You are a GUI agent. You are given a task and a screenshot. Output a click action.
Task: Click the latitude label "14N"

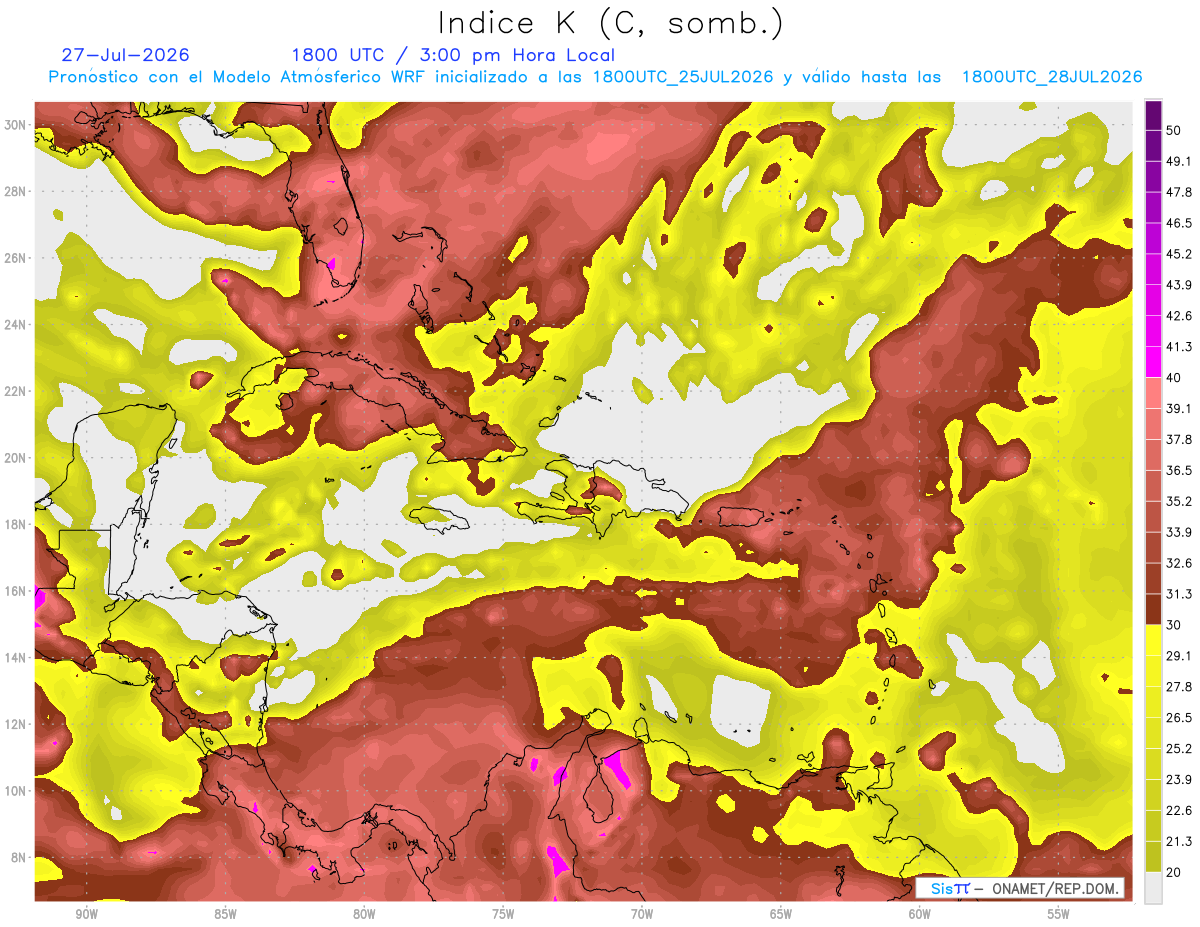[15, 657]
